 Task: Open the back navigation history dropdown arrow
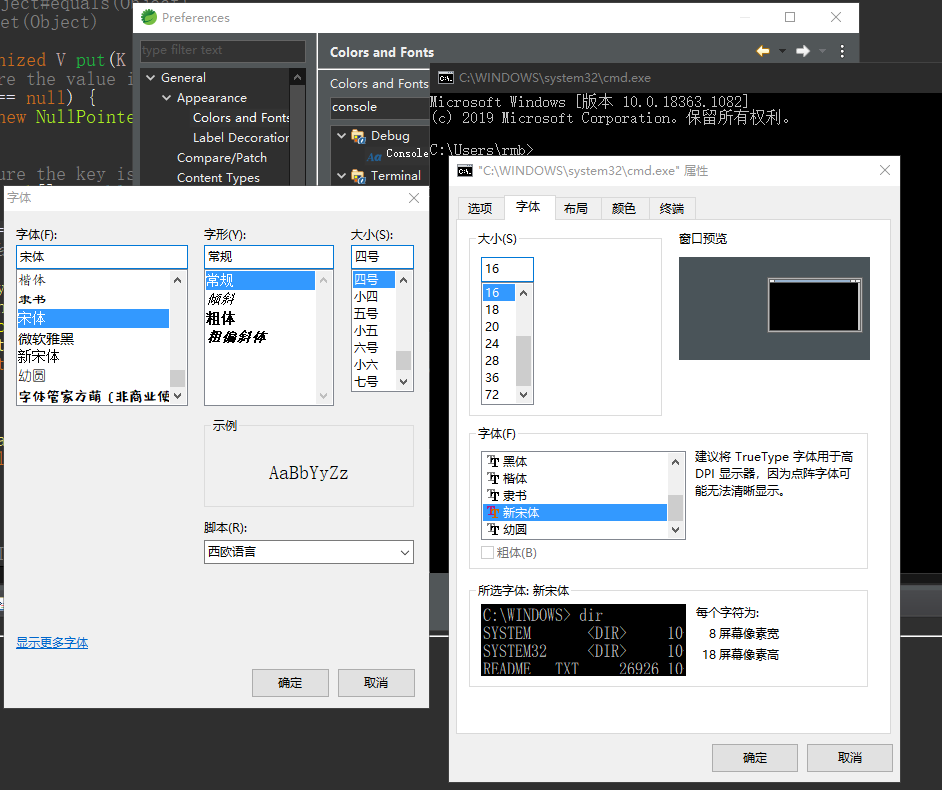click(782, 51)
